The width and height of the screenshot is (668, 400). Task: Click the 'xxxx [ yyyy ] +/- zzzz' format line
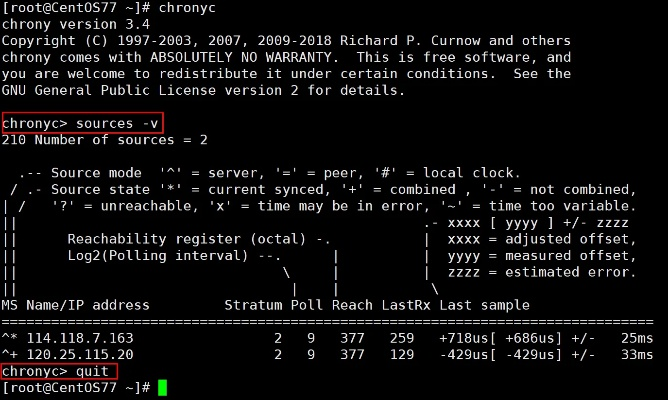click(x=538, y=223)
